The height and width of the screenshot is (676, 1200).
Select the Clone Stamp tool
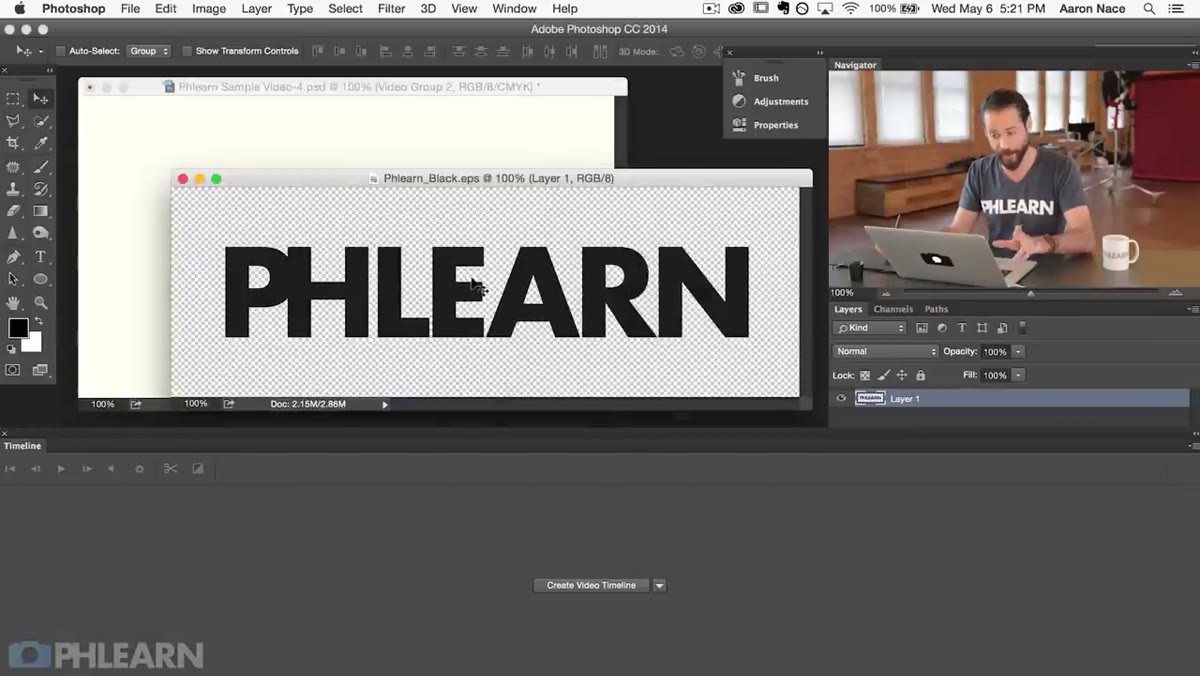point(14,189)
